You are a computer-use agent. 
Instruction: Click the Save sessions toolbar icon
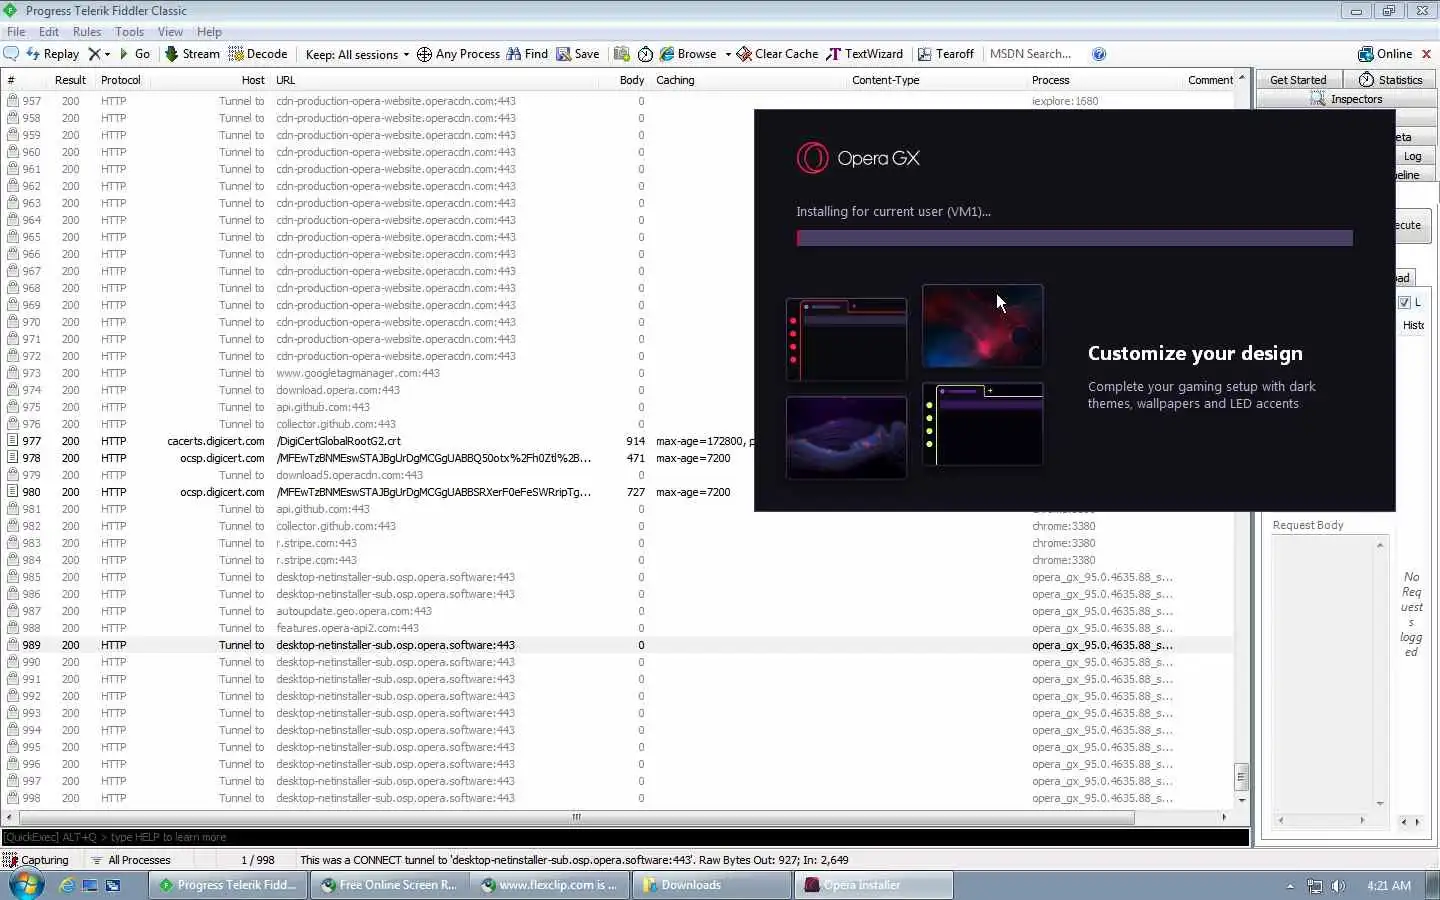pos(564,54)
